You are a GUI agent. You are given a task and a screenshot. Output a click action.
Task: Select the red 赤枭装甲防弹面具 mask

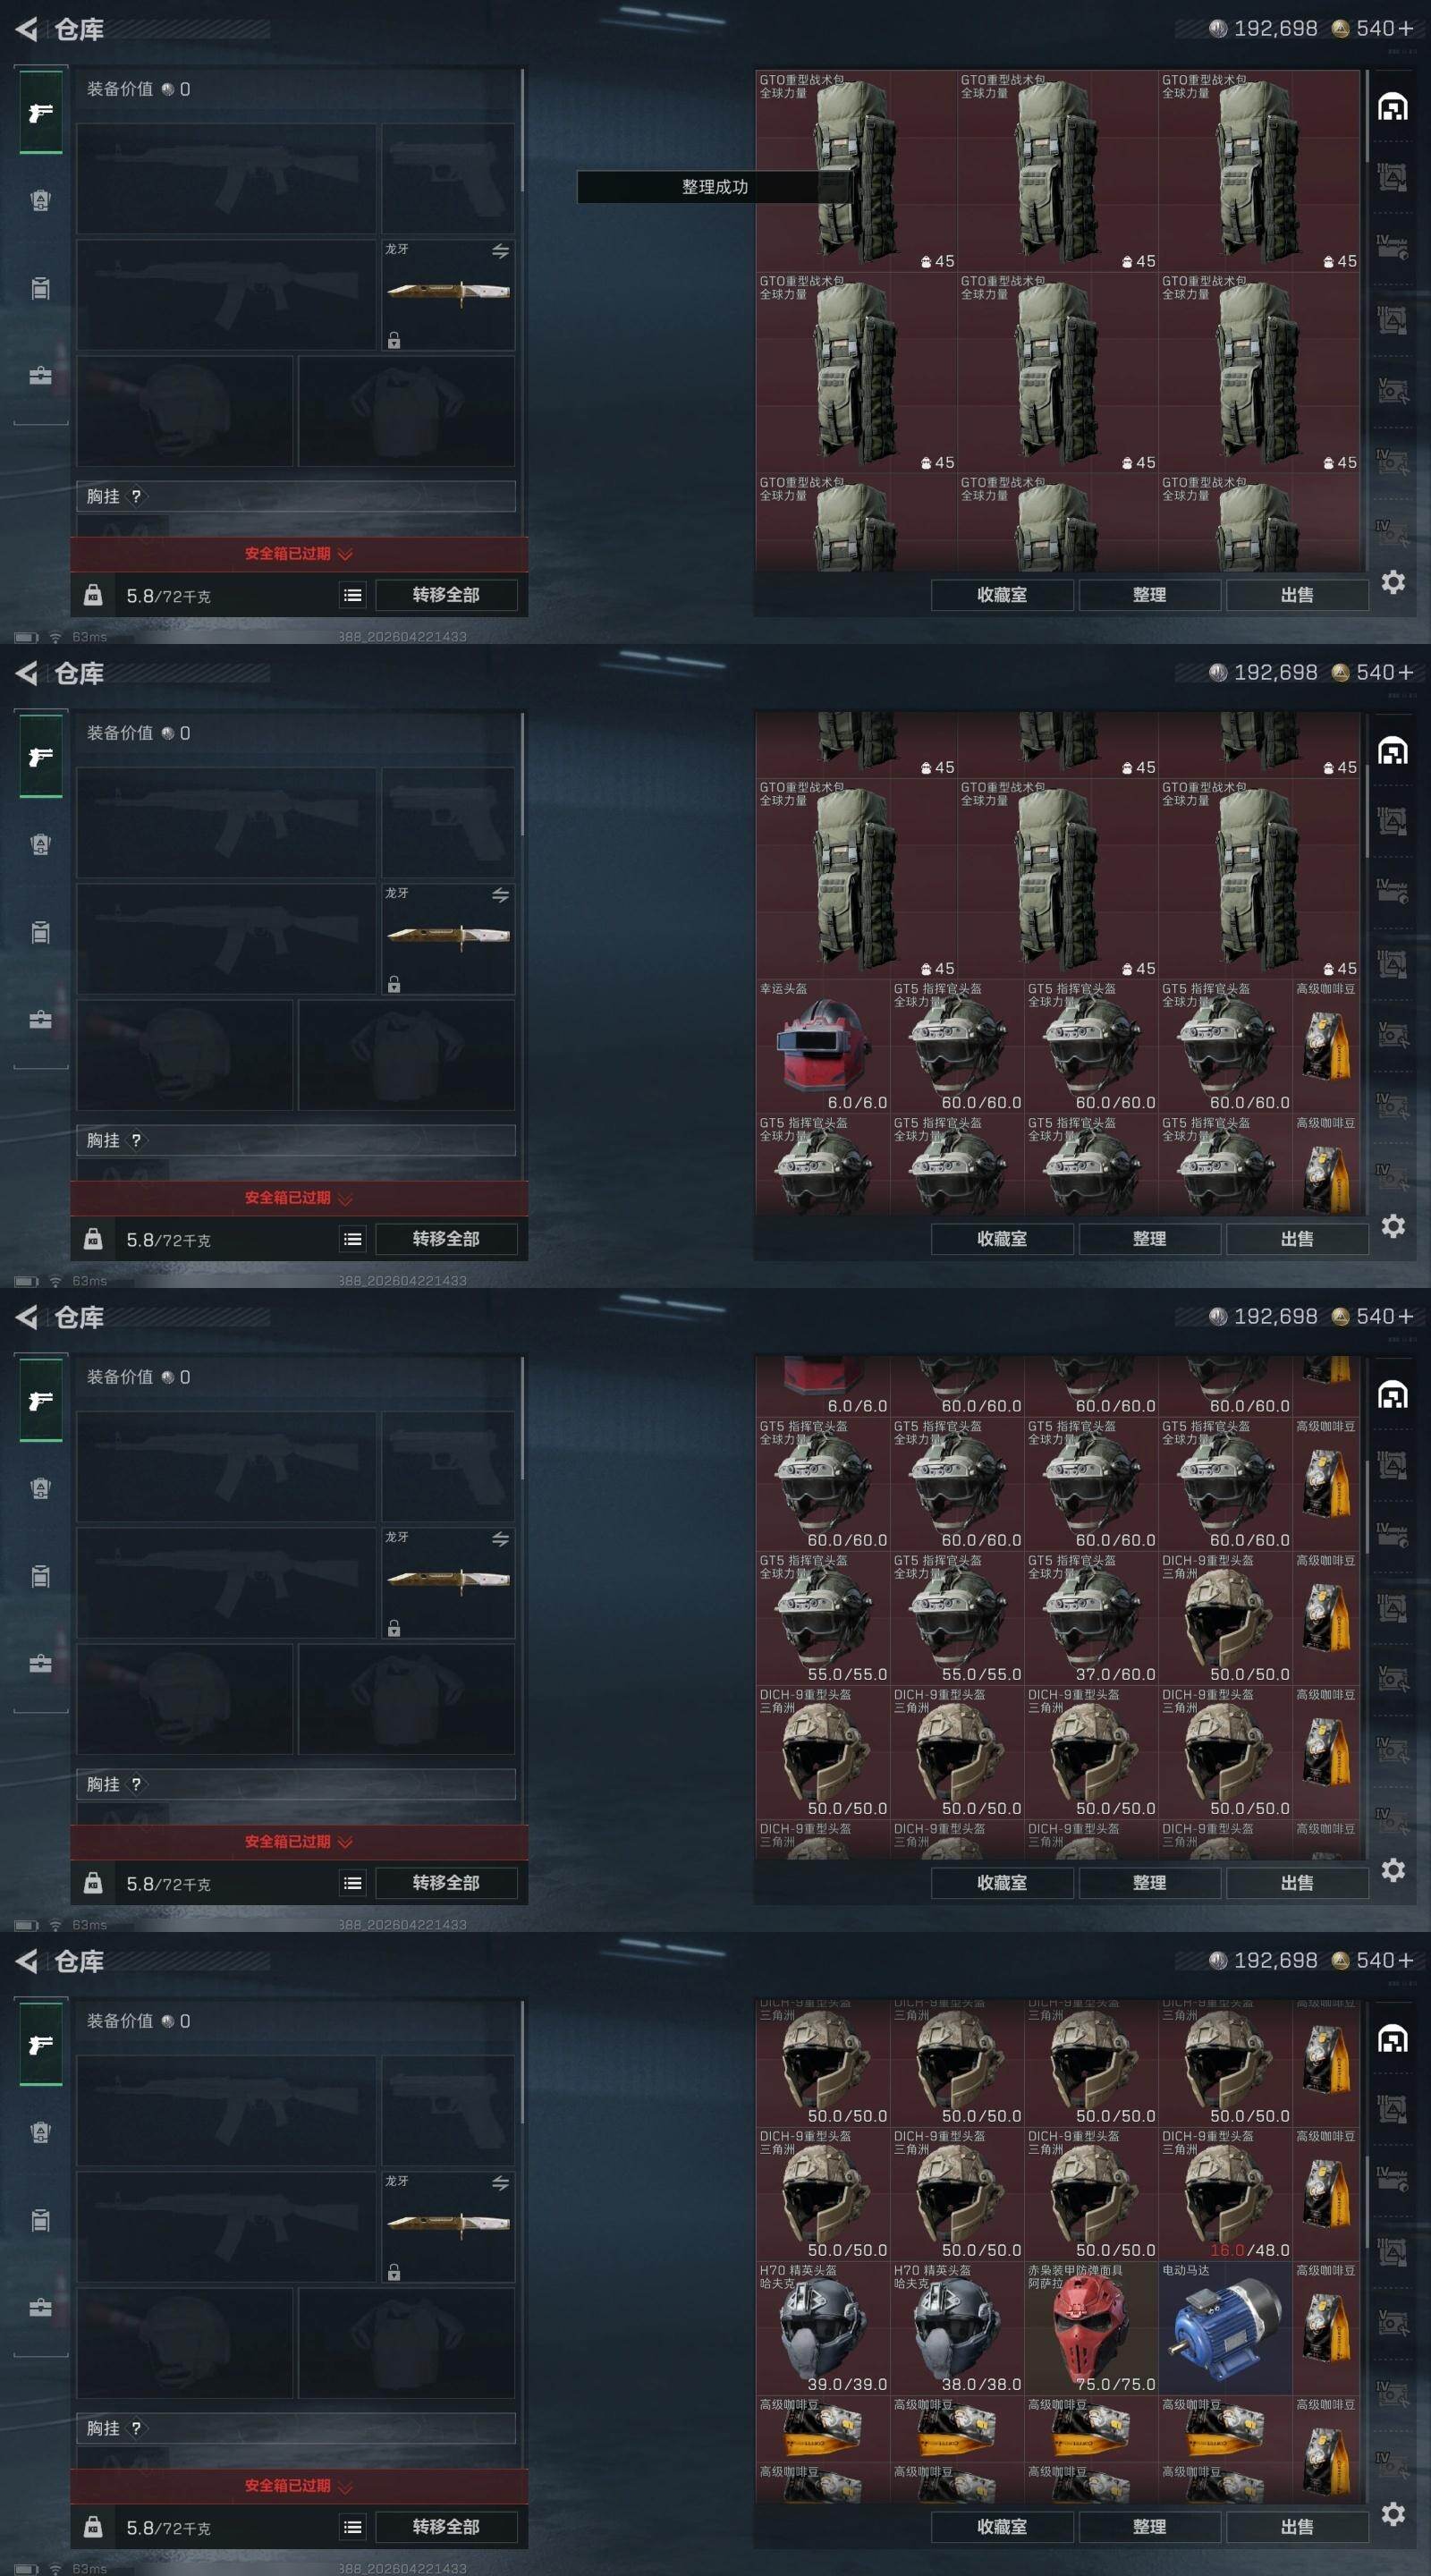pyautogui.click(x=1091, y=2328)
